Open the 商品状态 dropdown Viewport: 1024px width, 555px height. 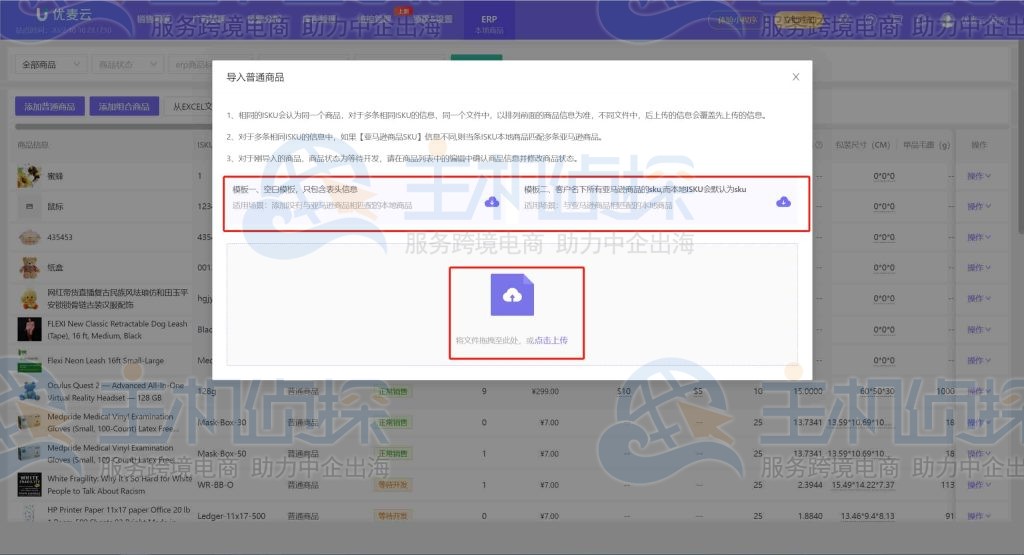coord(127,65)
